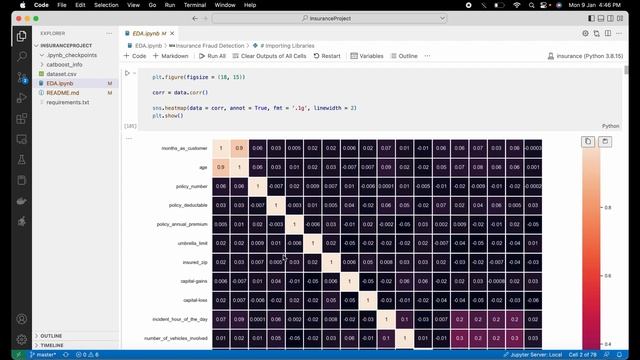Open the Selection menu

[106, 5]
